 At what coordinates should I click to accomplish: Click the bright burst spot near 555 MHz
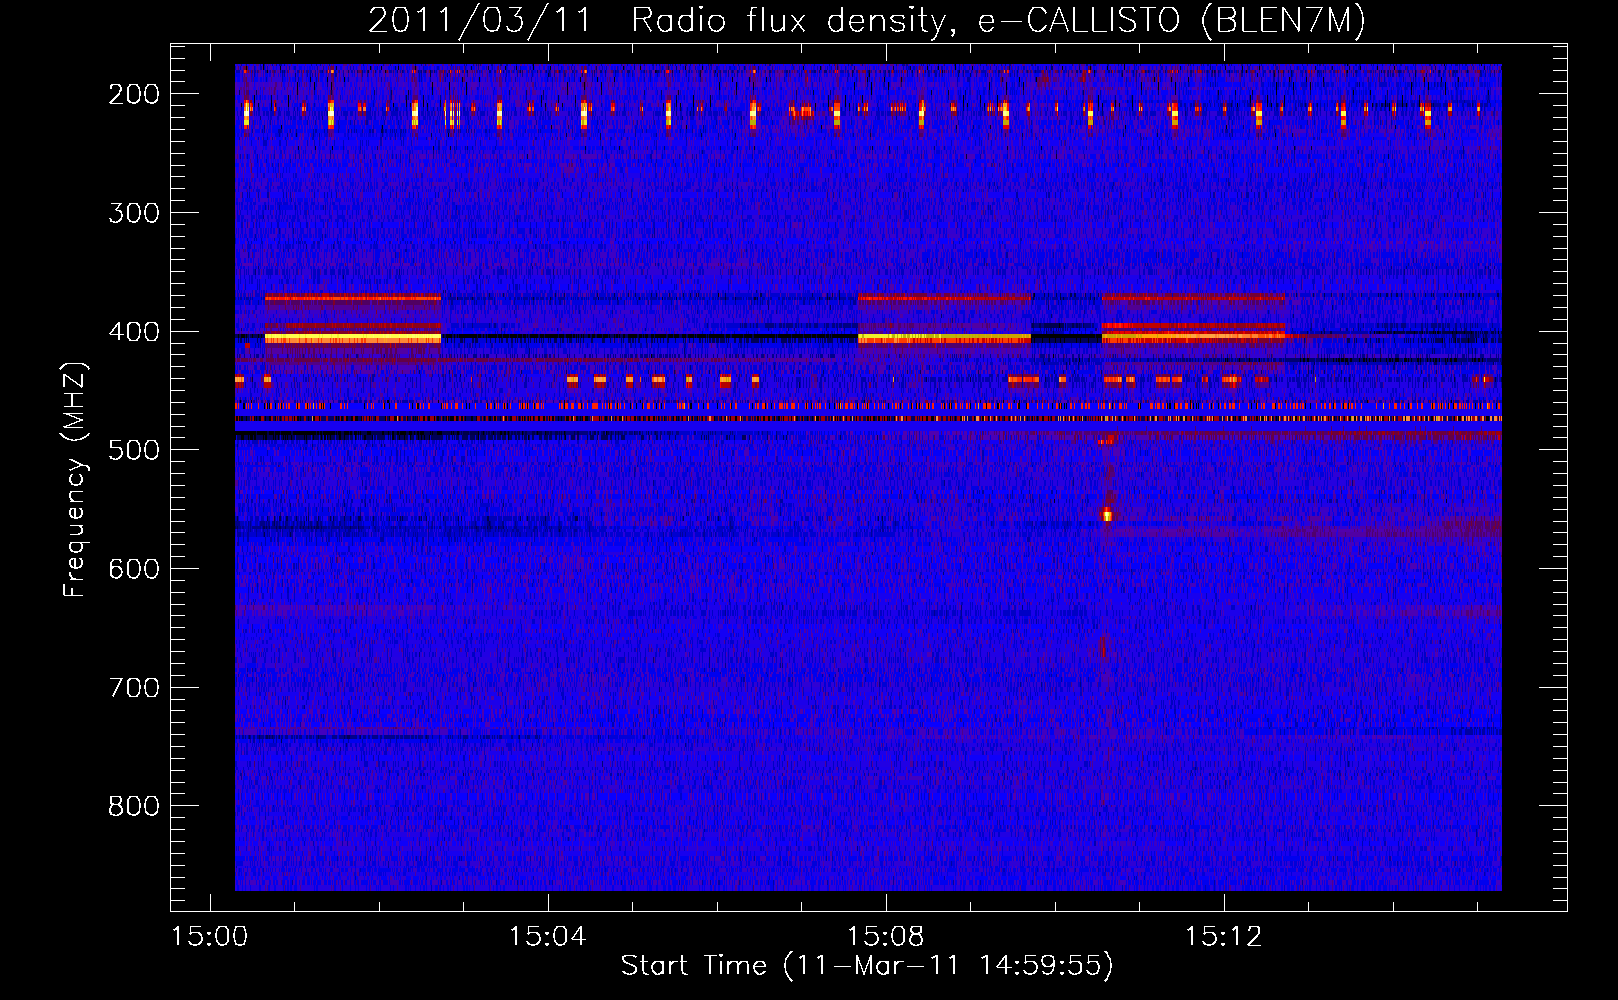(1107, 516)
